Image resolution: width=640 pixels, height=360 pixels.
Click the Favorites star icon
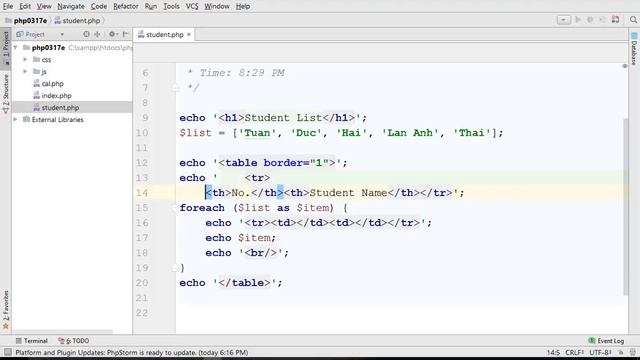6,326
